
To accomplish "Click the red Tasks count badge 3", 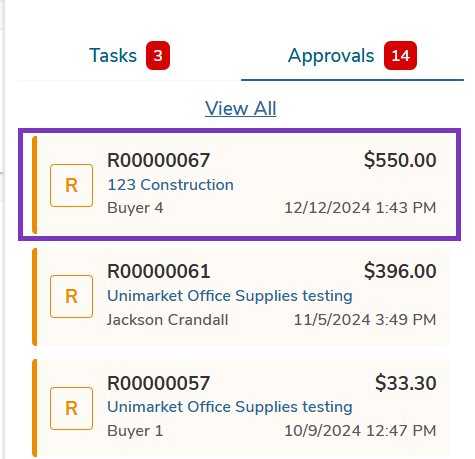I will [x=158, y=56].
